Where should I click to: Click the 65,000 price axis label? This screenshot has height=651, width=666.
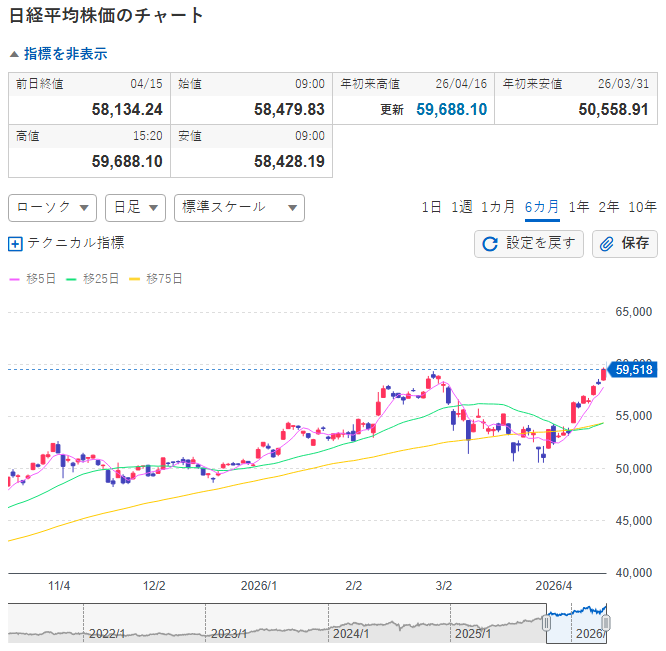point(634,312)
